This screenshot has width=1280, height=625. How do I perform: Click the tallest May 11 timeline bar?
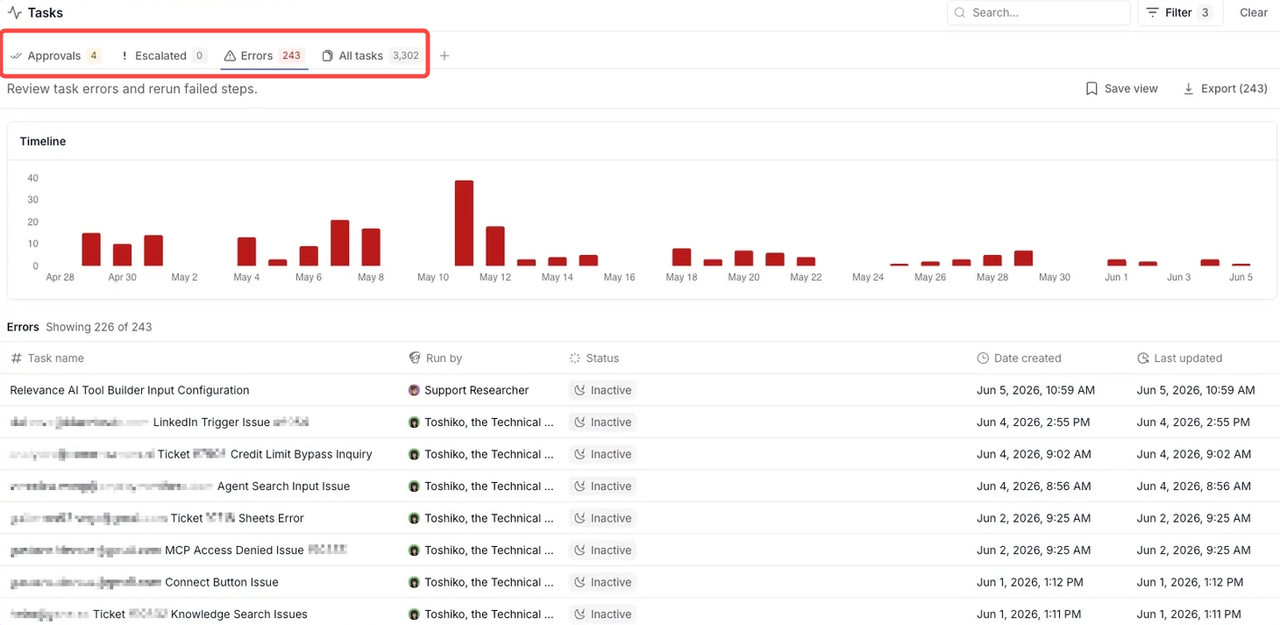tap(464, 223)
